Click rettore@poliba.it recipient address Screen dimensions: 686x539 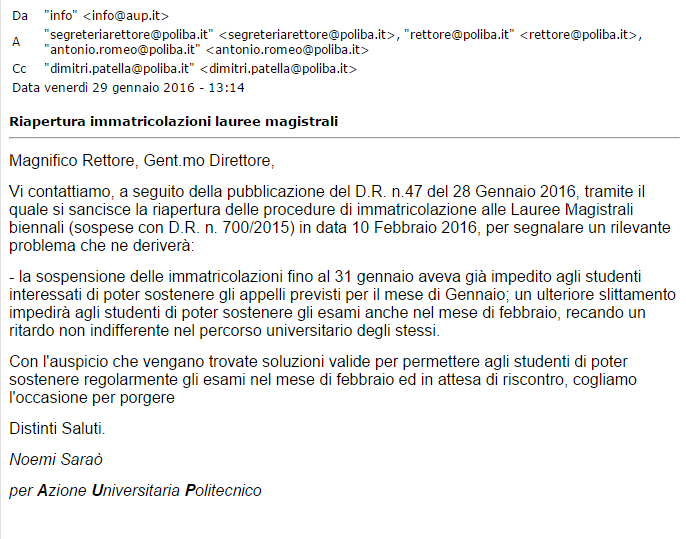(x=523, y=35)
